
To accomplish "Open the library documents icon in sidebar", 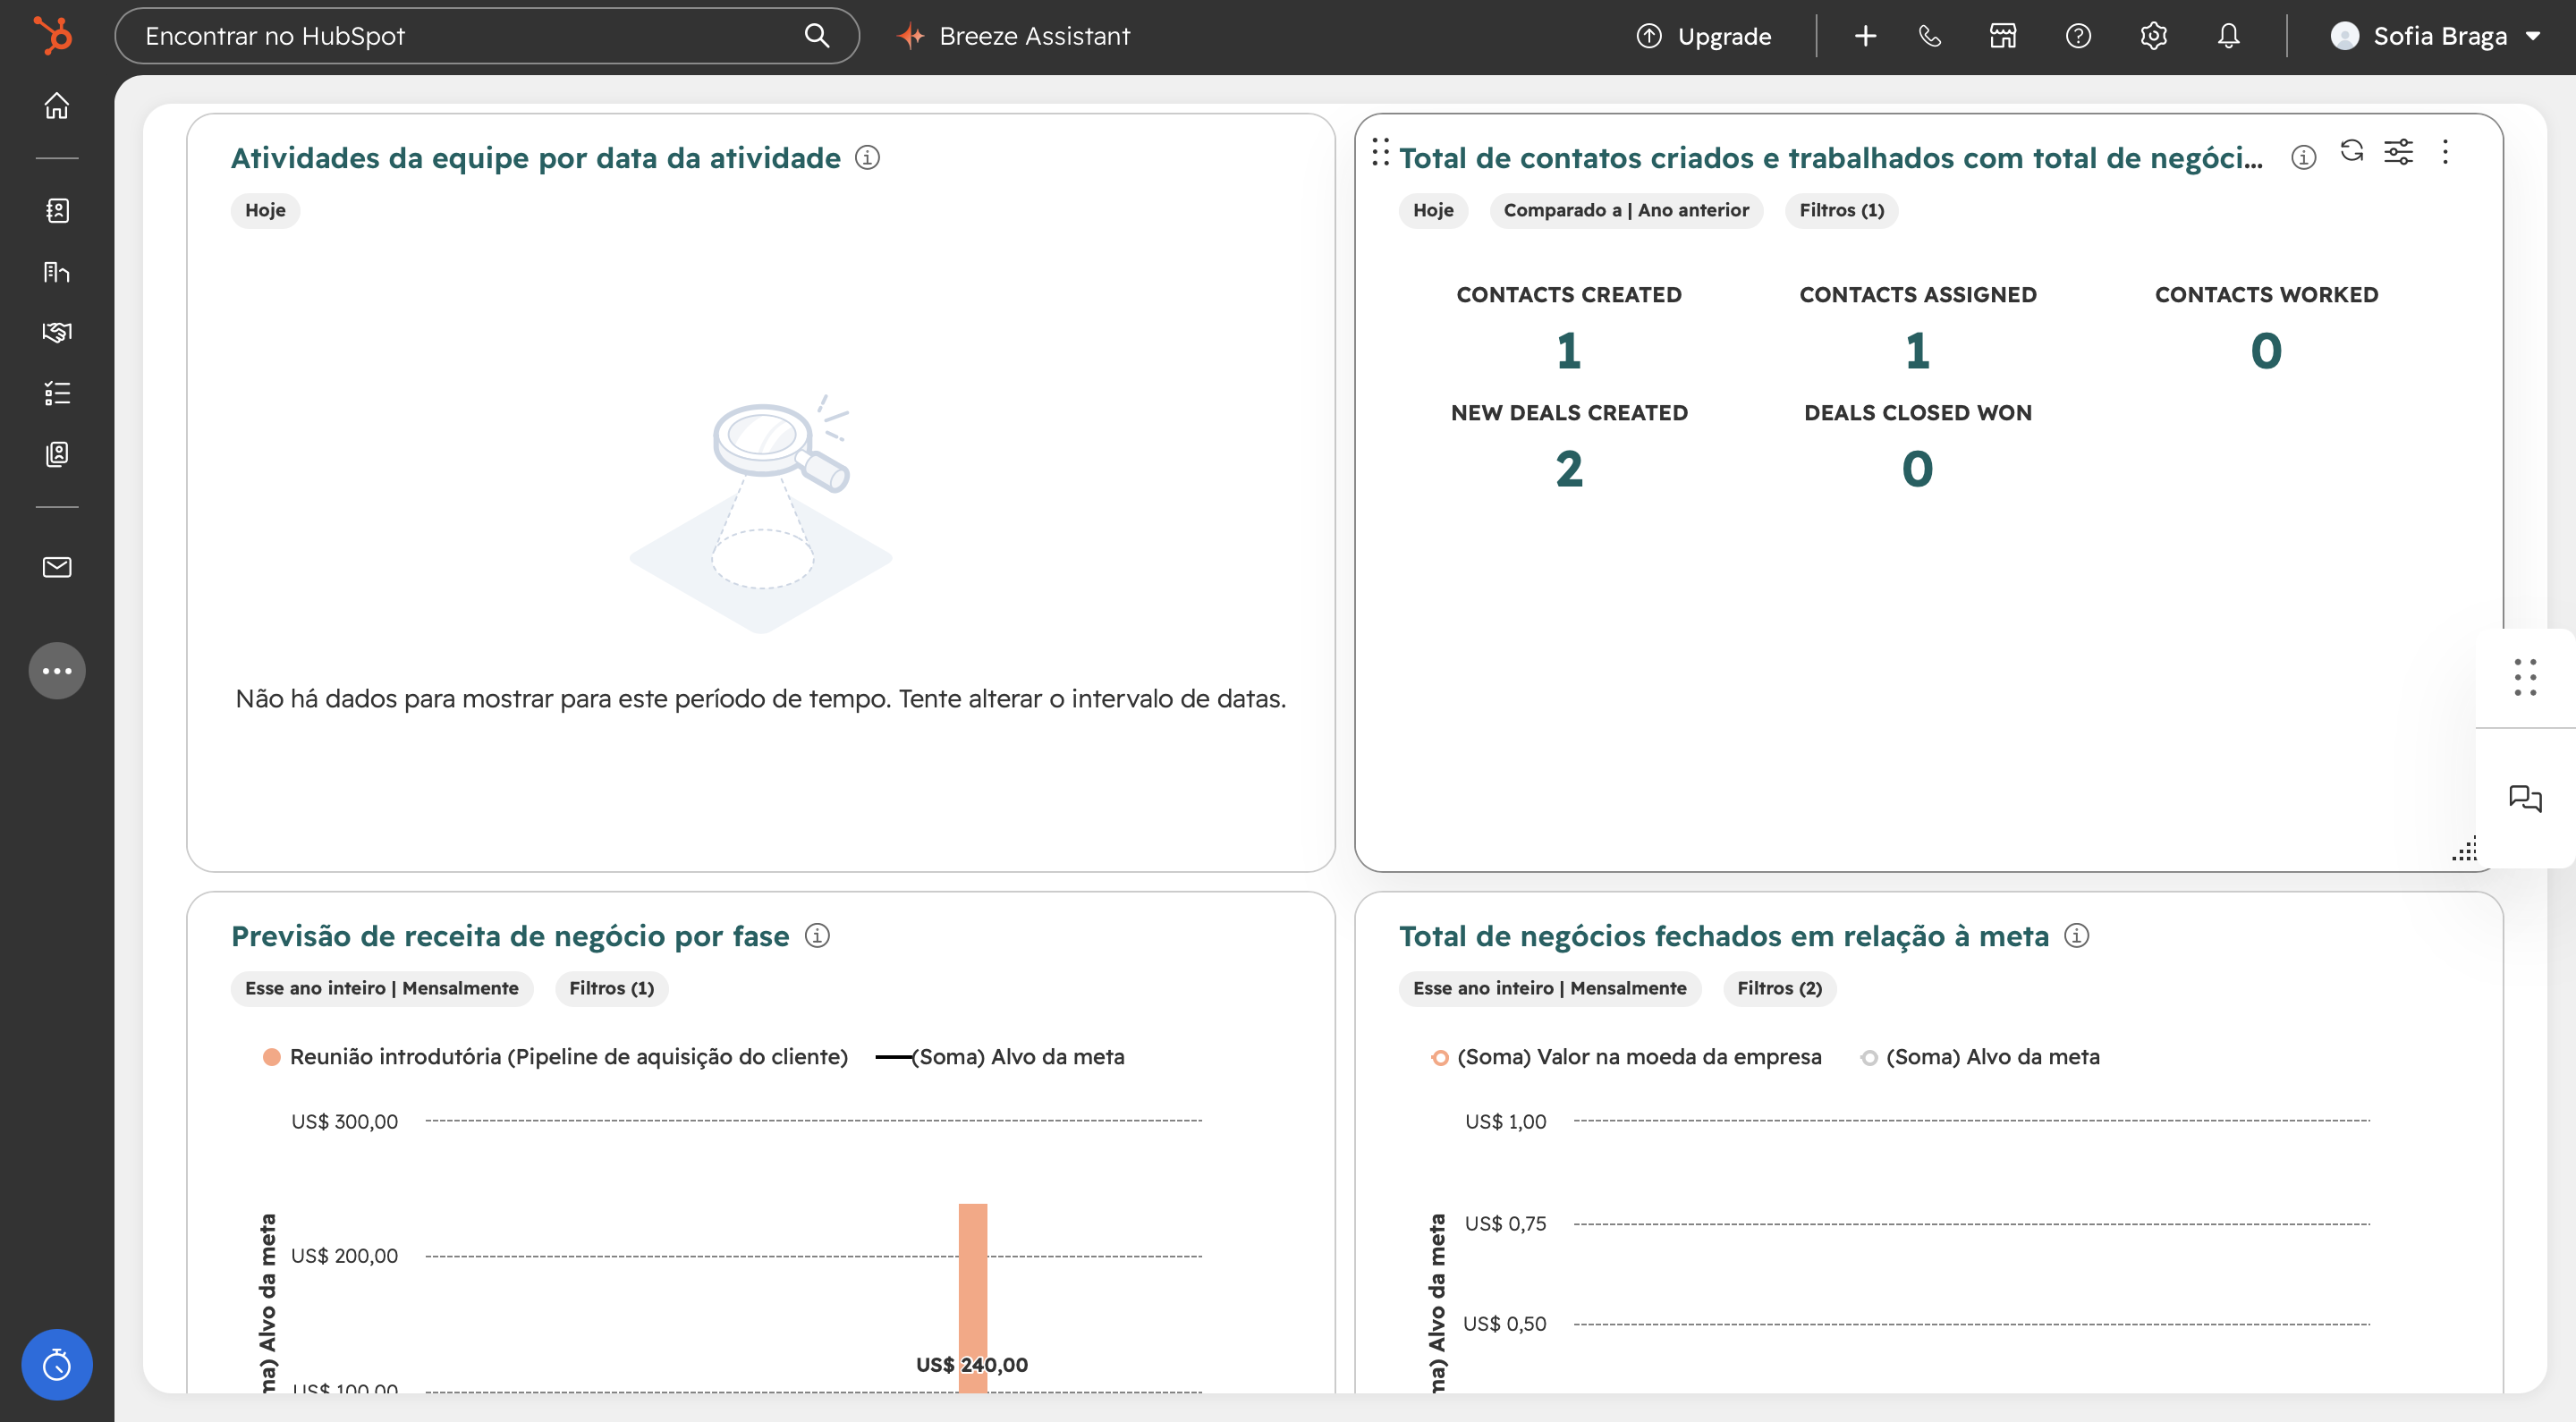I will tap(57, 454).
